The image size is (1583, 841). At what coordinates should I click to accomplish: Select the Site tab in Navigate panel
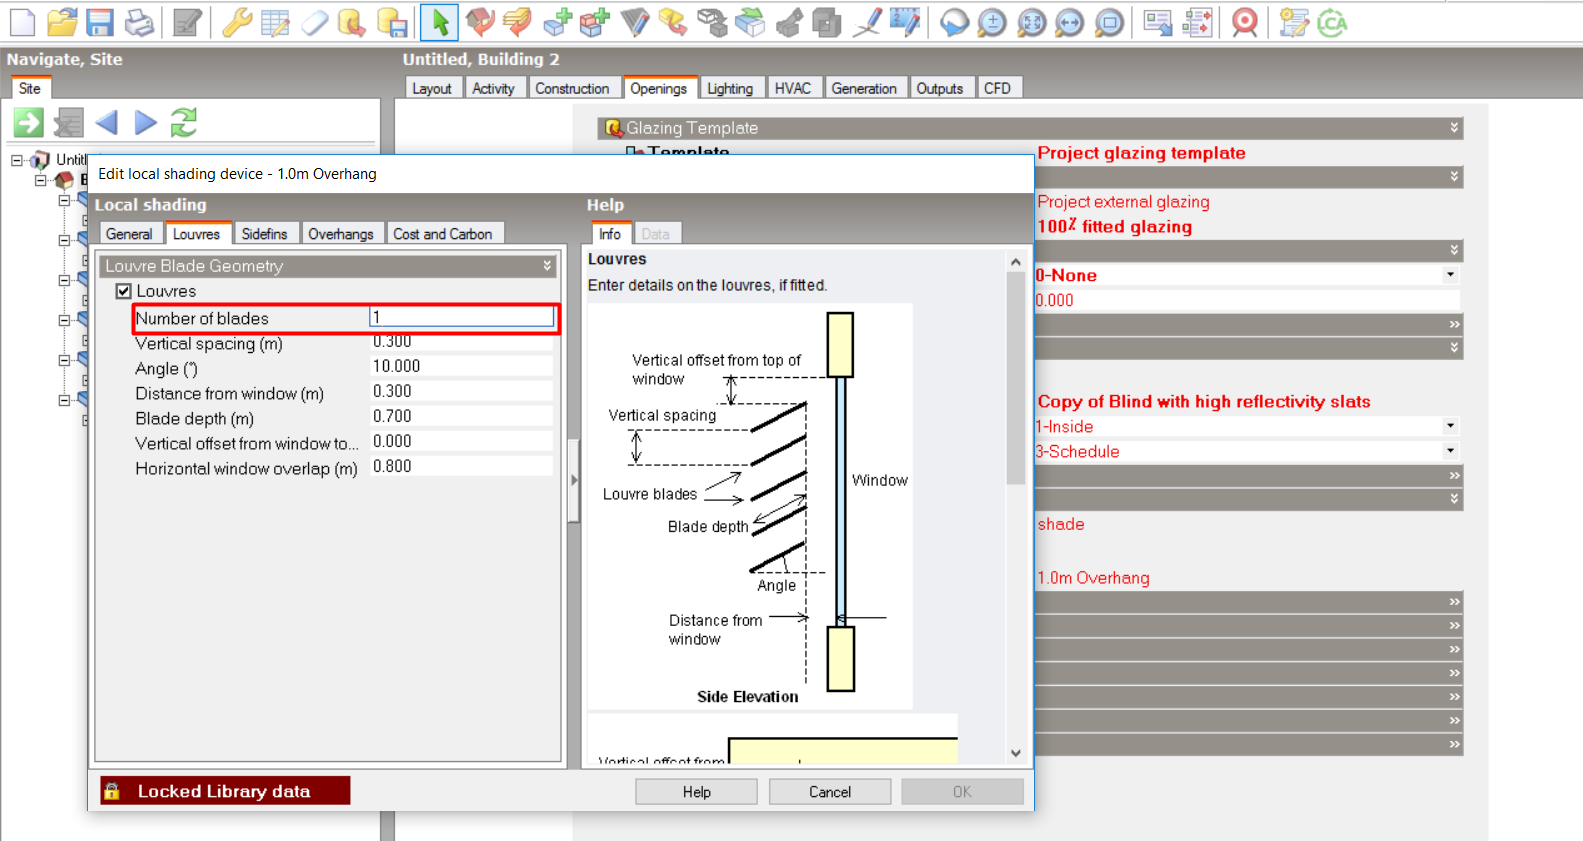[30, 88]
